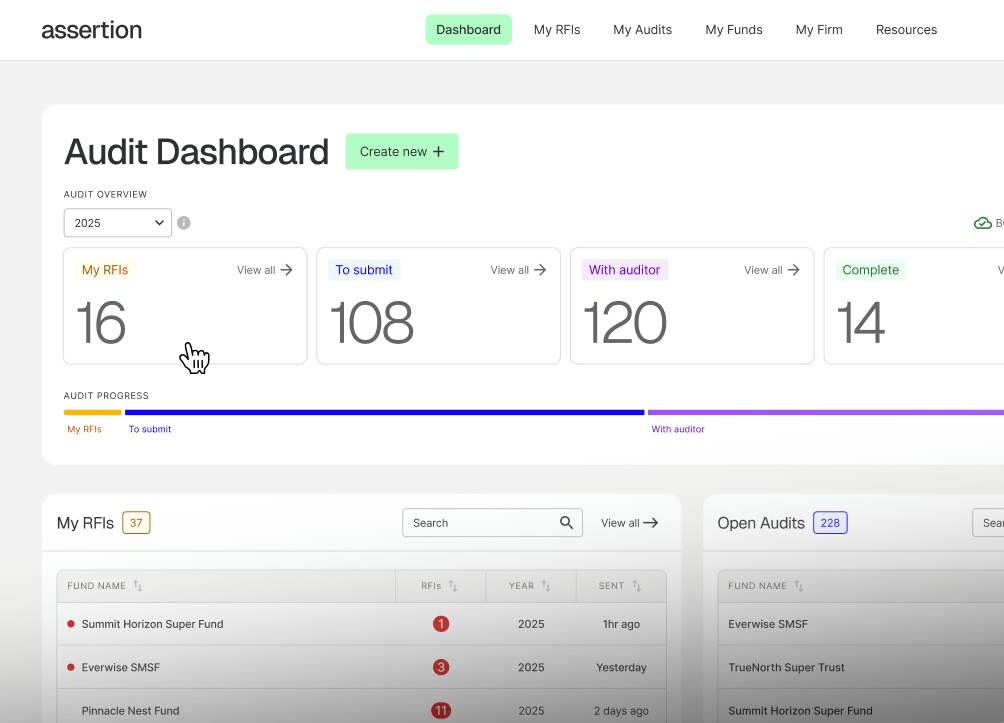This screenshot has width=1004, height=723.
Task: Sort My RFIs table by Year
Action: pyautogui.click(x=546, y=586)
